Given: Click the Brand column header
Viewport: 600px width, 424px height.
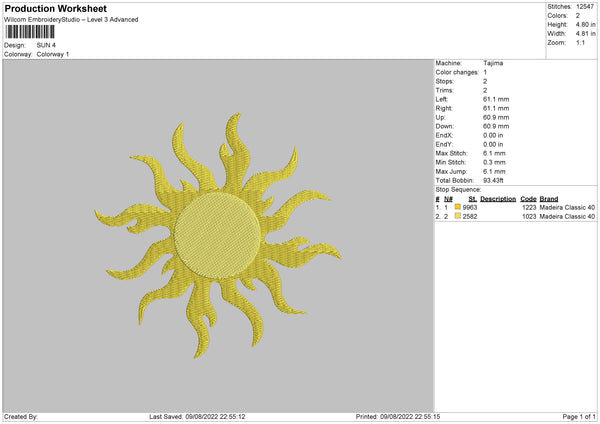Looking at the screenshot, I should [x=548, y=198].
